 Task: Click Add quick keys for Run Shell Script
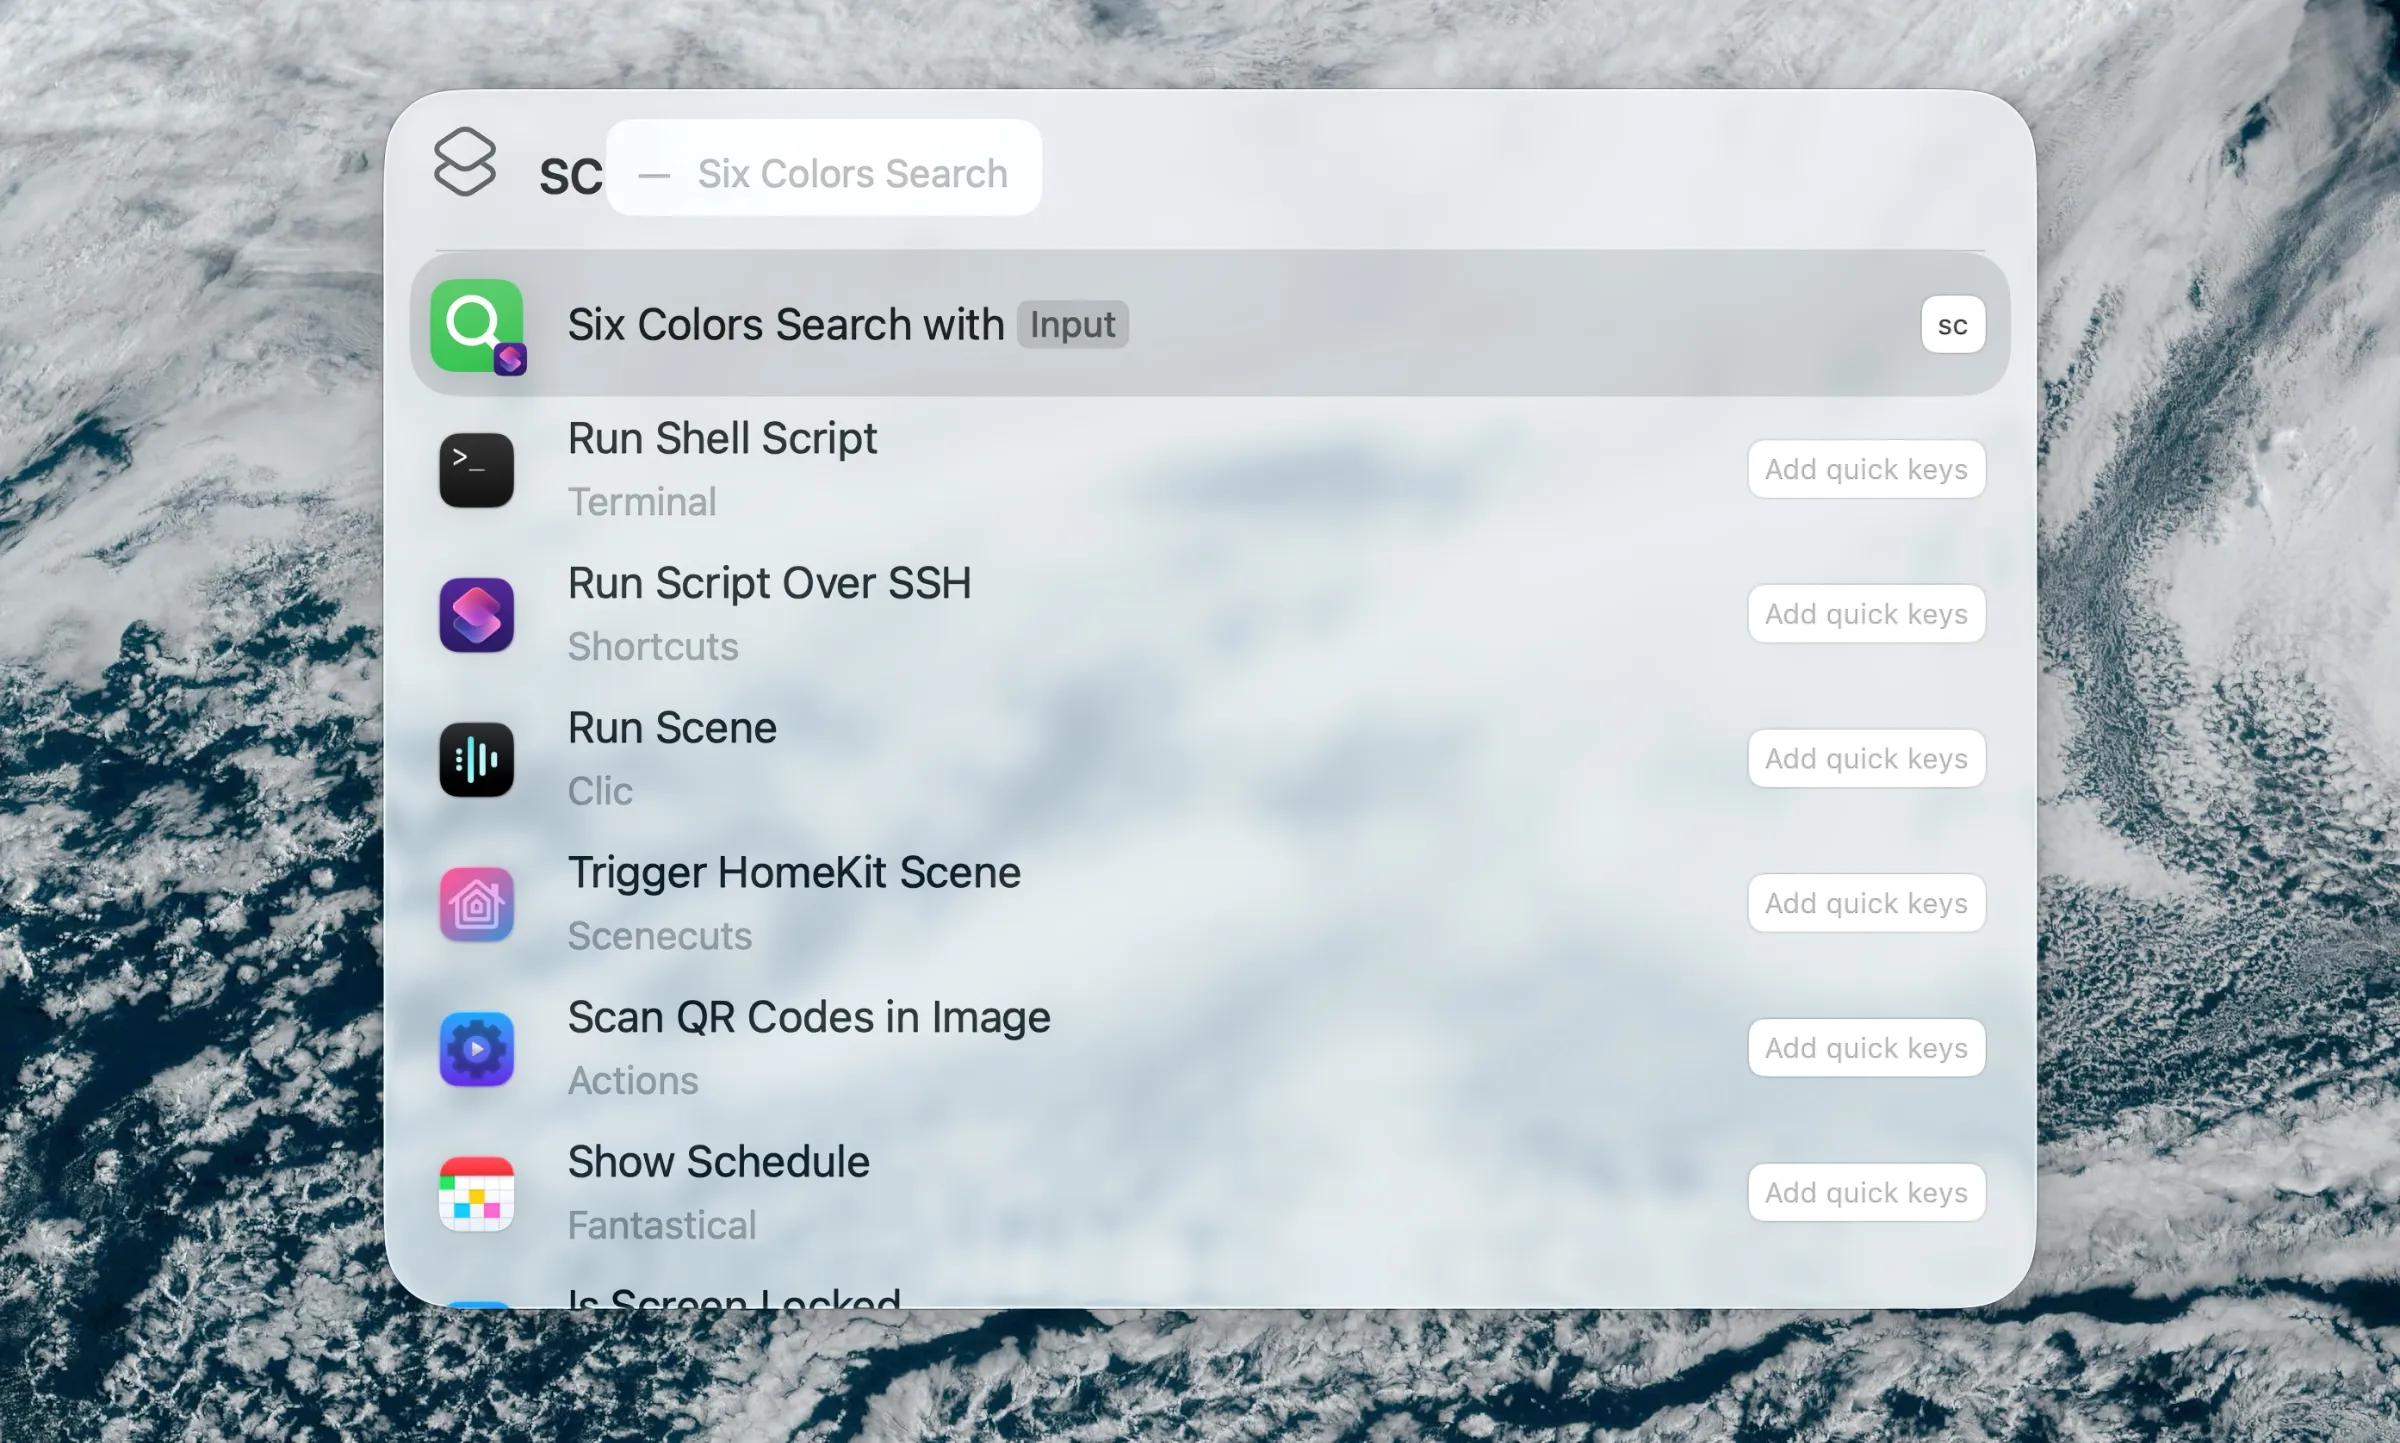1866,469
